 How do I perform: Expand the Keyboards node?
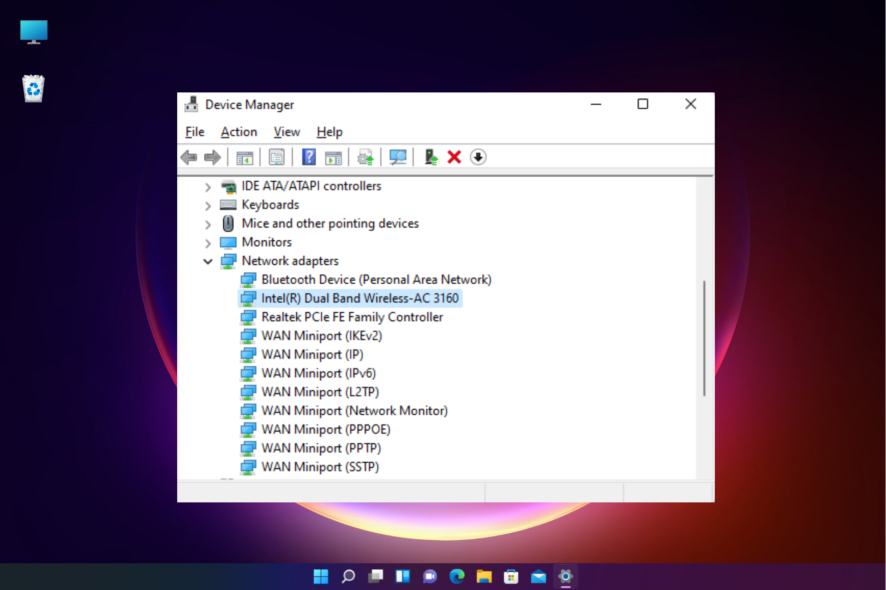208,205
